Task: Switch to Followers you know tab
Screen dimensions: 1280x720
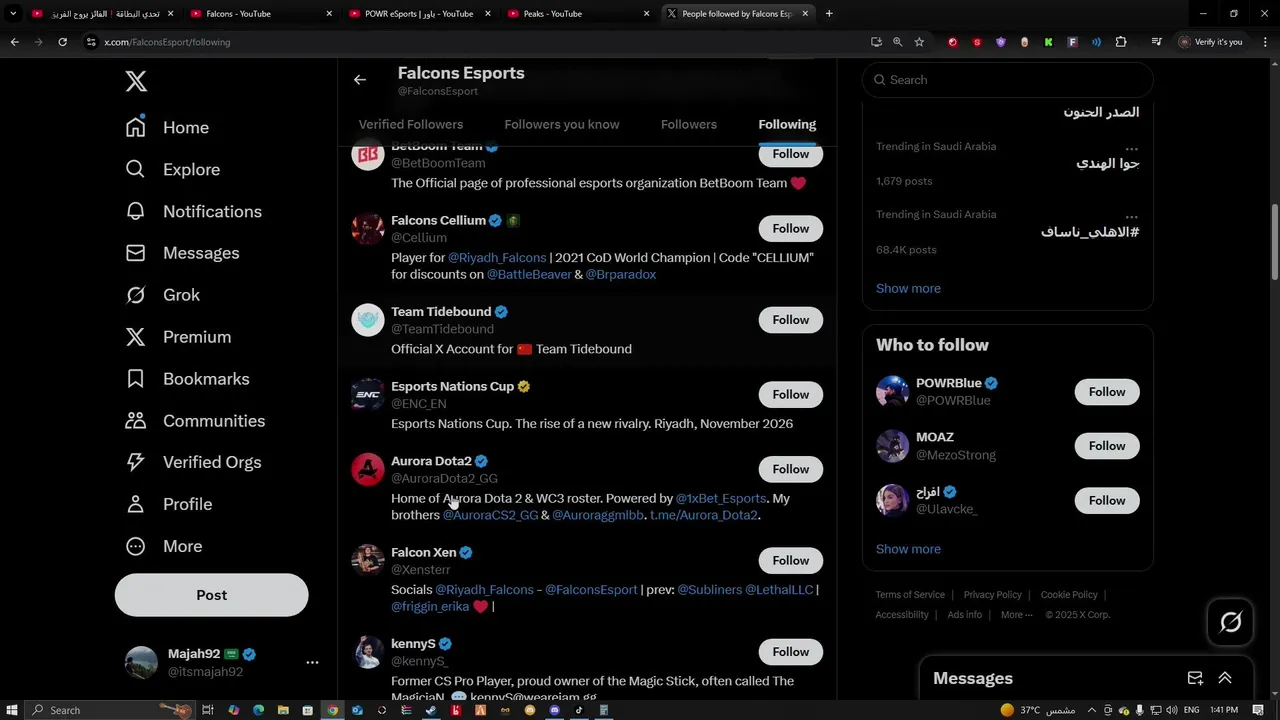Action: pos(562,124)
